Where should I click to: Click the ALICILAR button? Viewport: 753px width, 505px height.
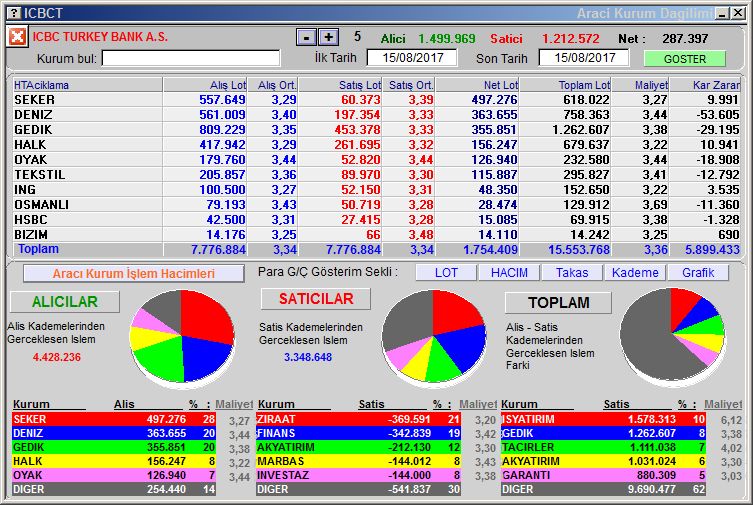[65, 302]
